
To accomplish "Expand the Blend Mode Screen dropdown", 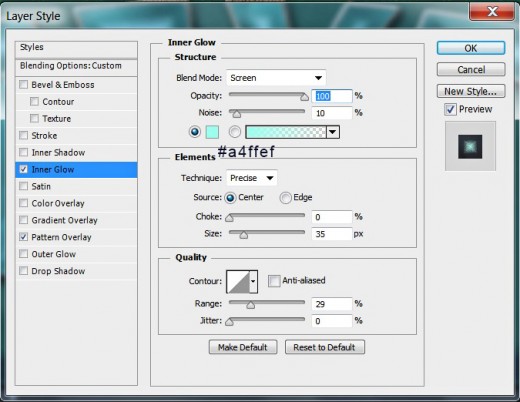I will coord(276,78).
